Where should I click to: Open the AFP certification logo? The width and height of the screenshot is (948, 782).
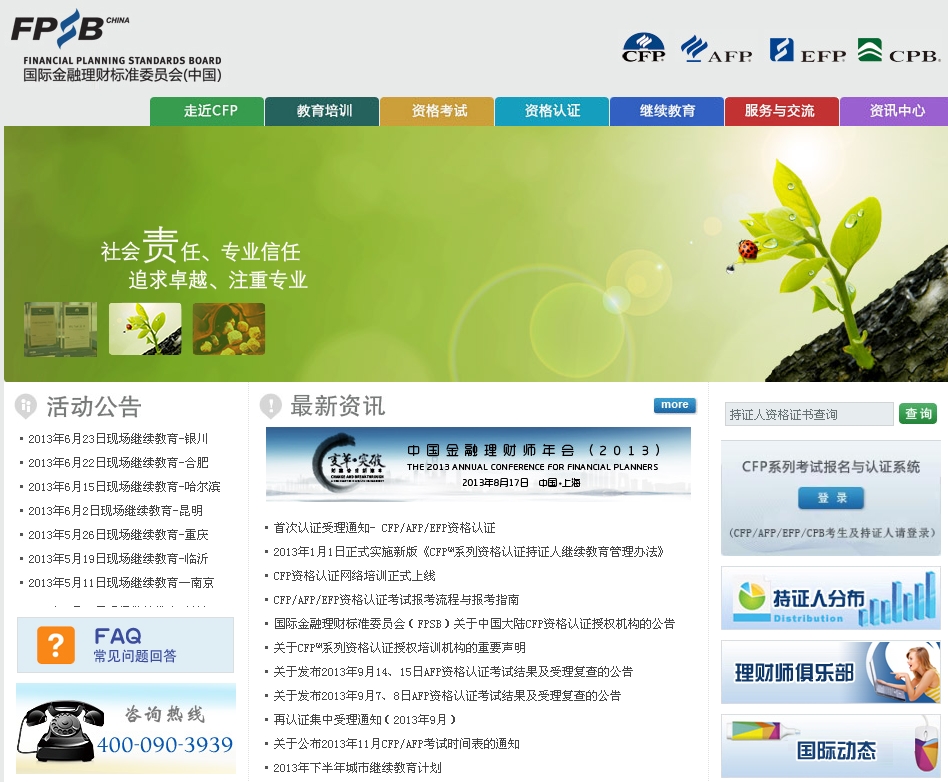[716, 49]
